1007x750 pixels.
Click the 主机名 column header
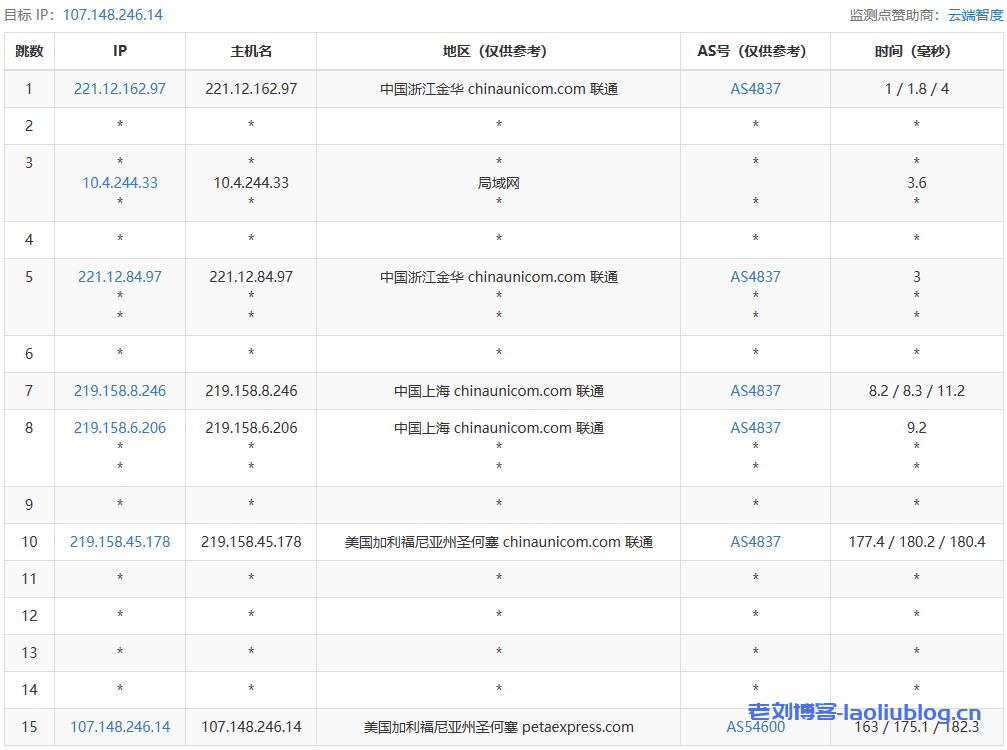(x=251, y=51)
